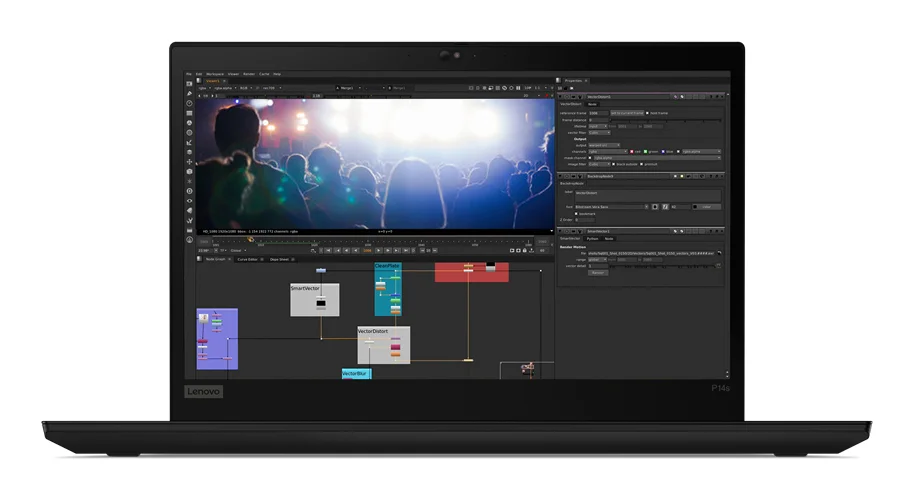Open the viewer rec709 colorspace dropdown
913x499 pixels.
[x=272, y=88]
